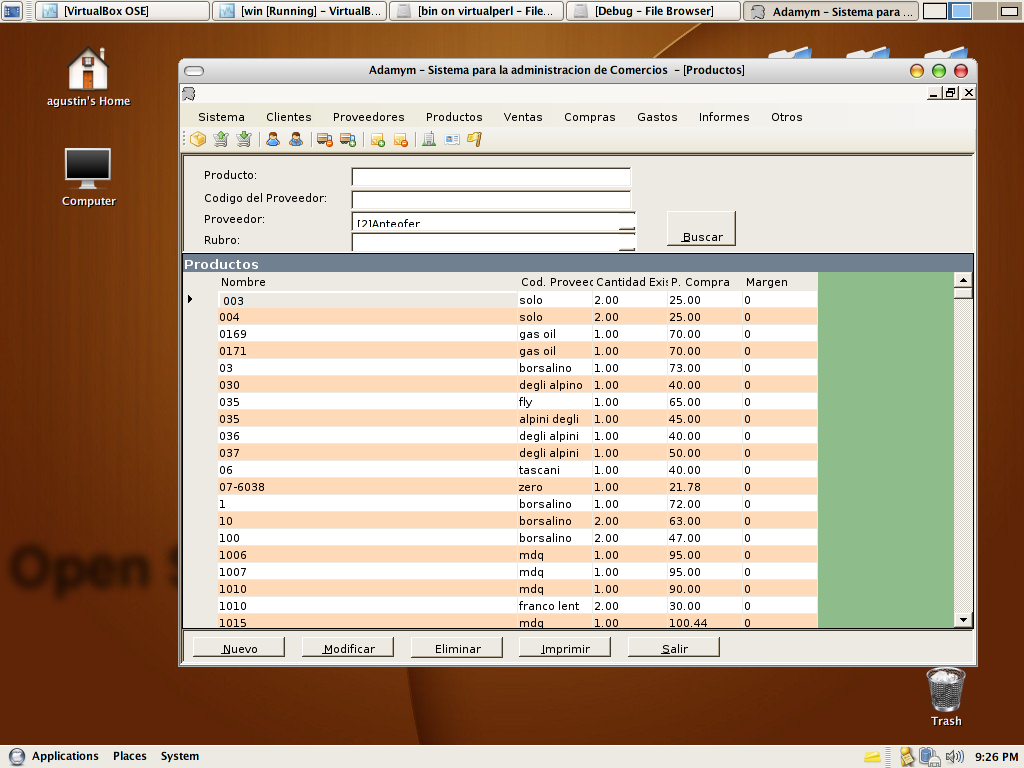
Task: Click the show desktop panel icon
Action: click(12, 11)
